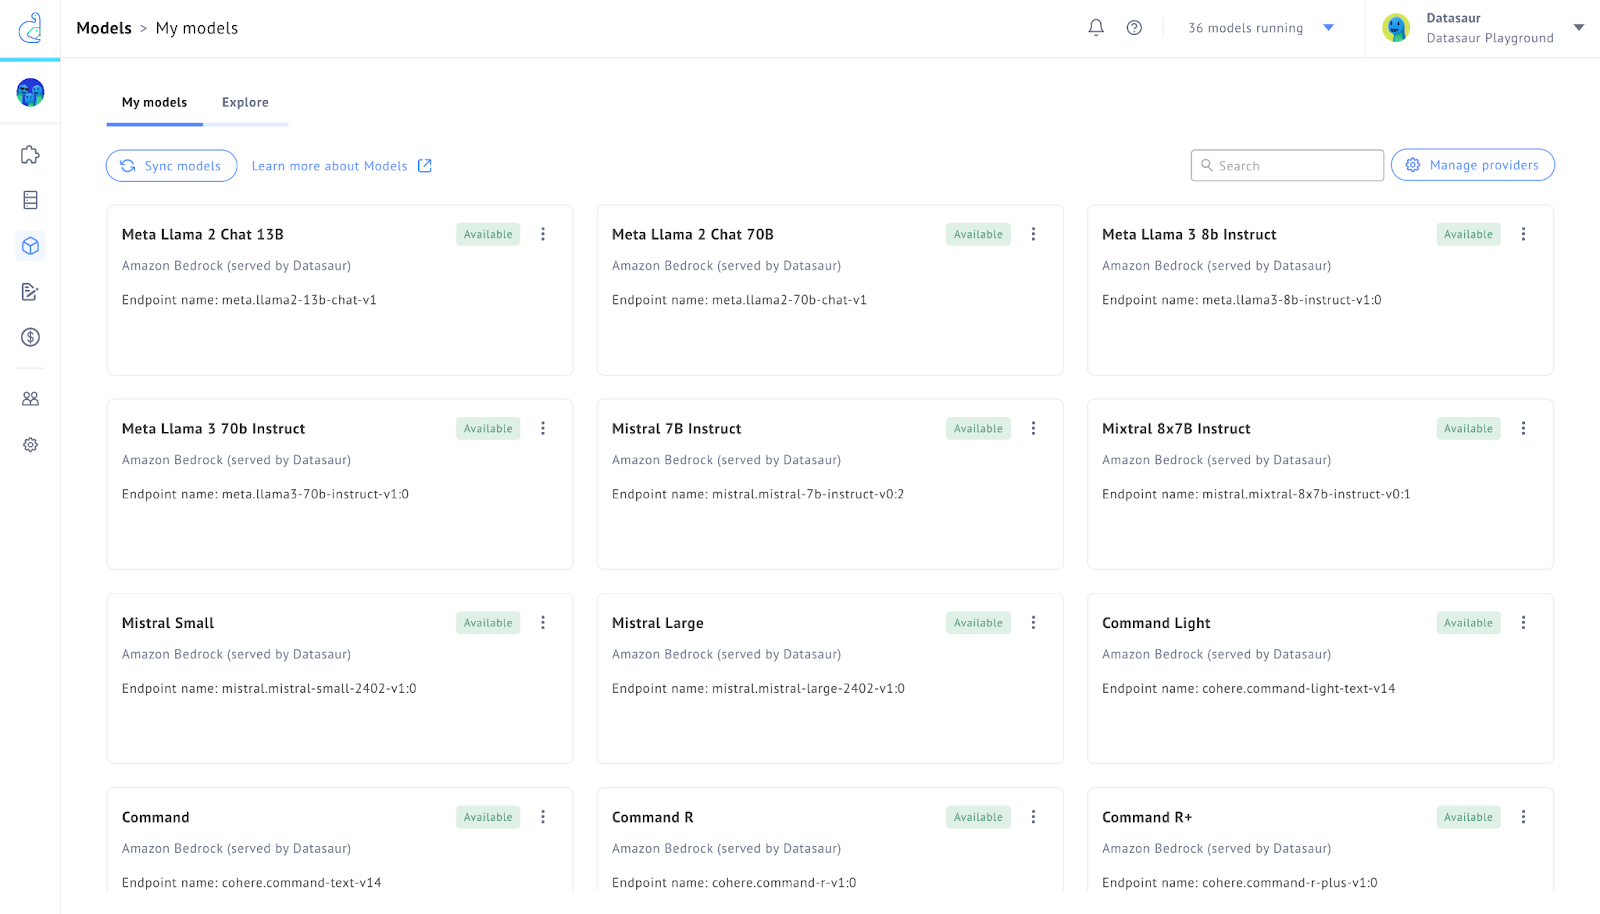This screenshot has height=914, width=1600.
Task: Click endpoint name mistral.mistral-7b-instruct-v0:2
Action: (x=808, y=494)
